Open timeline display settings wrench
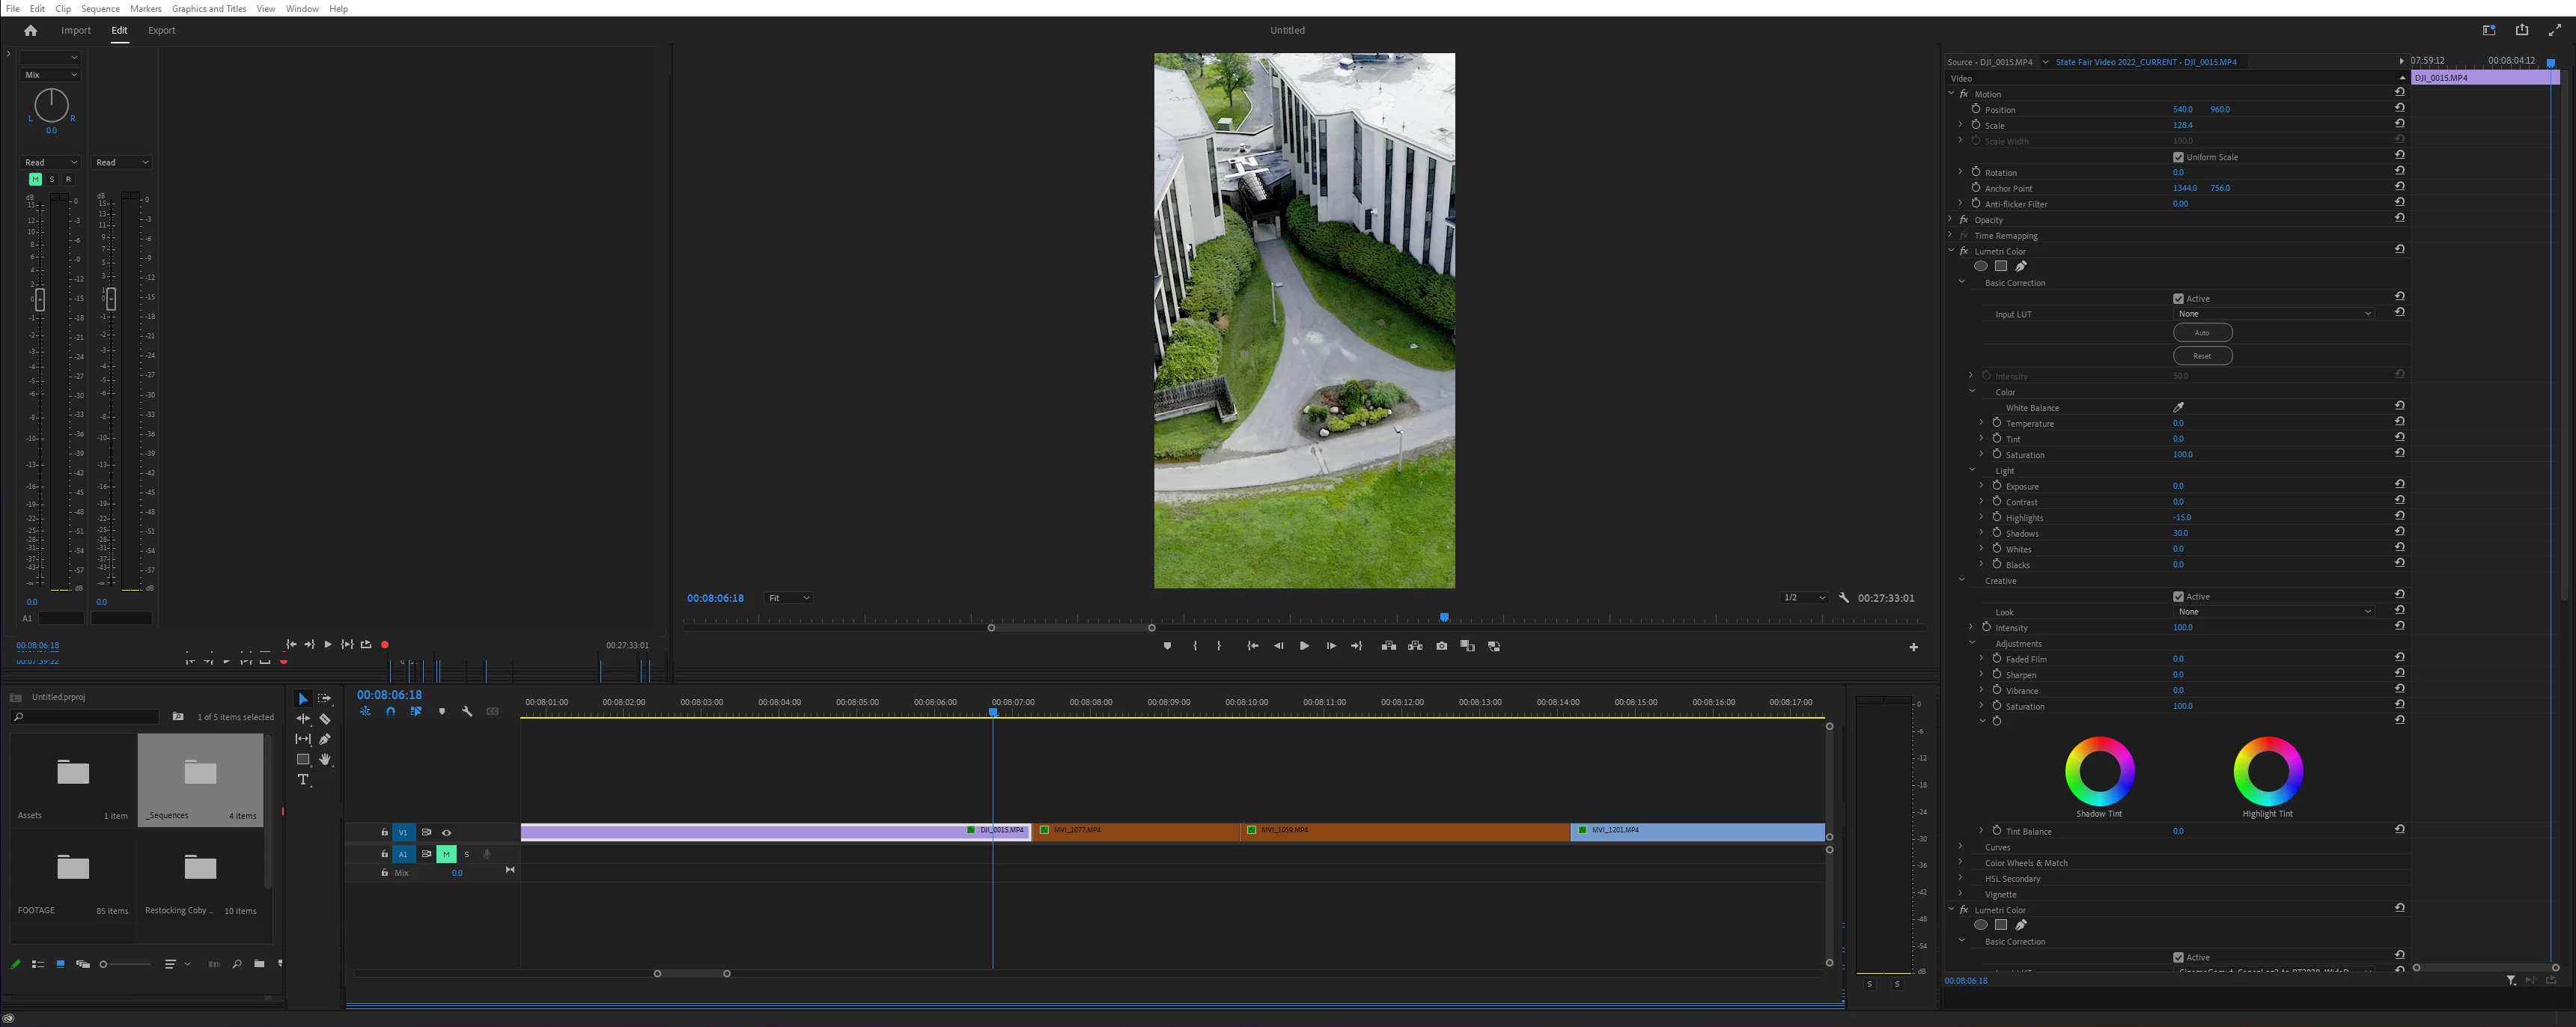Viewport: 2576px width, 1027px height. 467,712
